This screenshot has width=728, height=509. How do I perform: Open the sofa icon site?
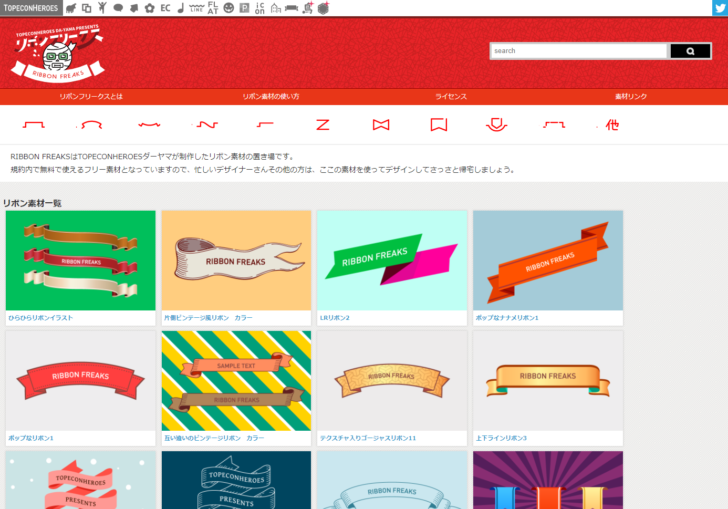click(292, 8)
